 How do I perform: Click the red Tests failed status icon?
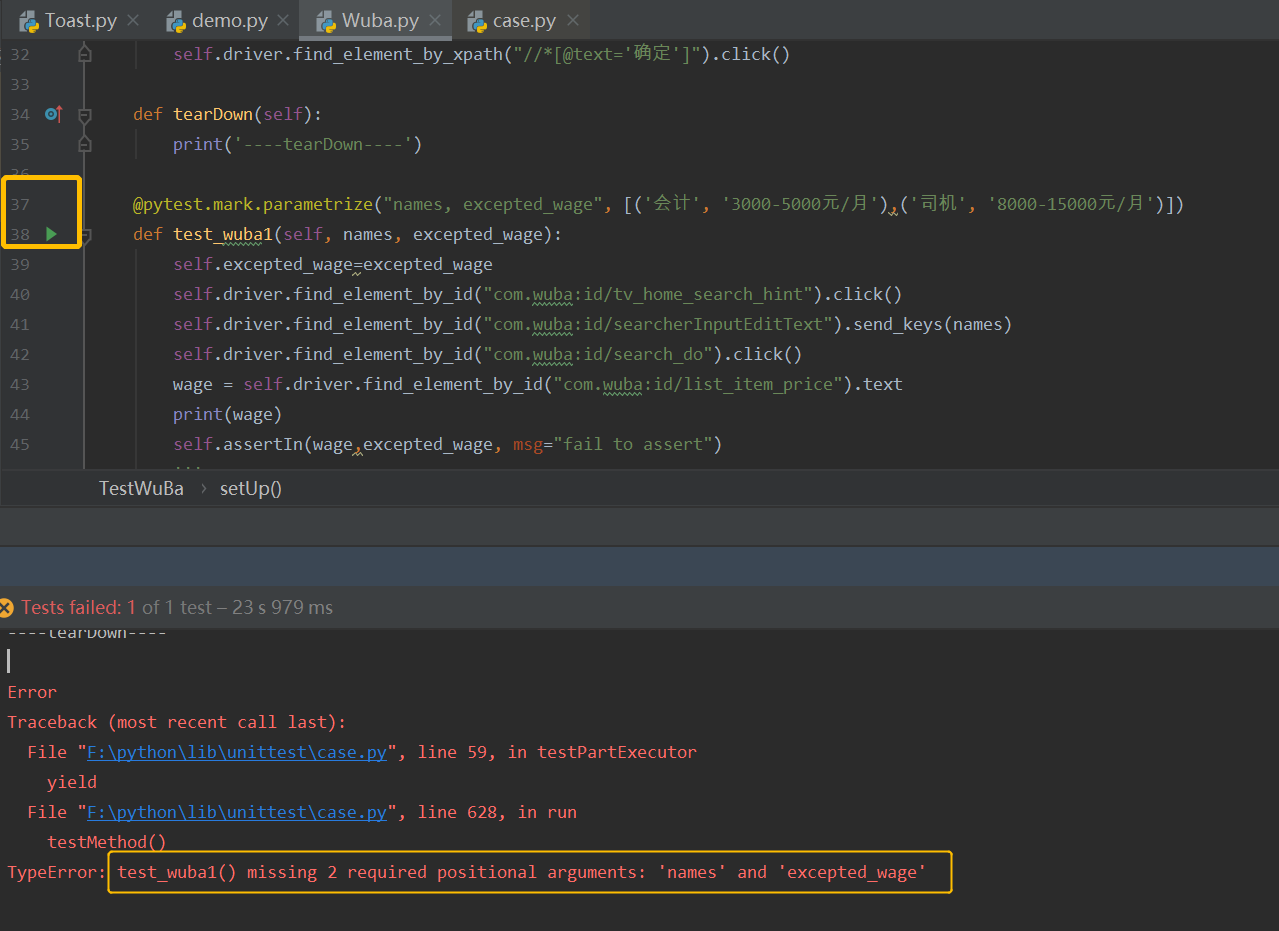(6, 607)
